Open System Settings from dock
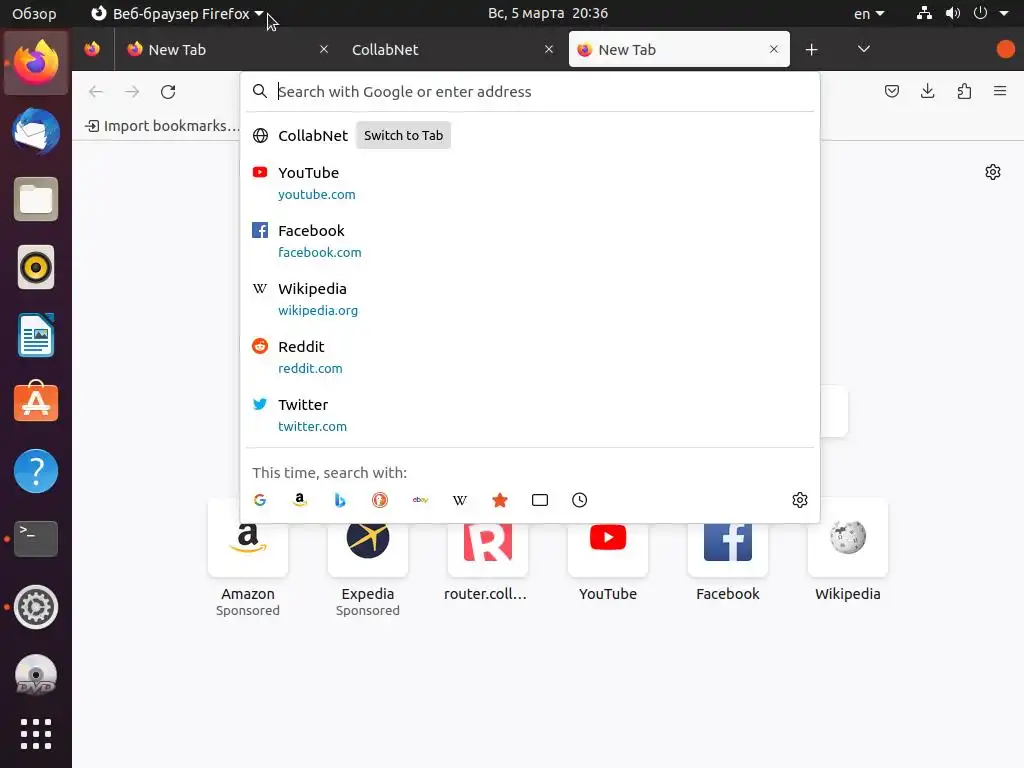This screenshot has height=768, width=1024. (x=36, y=607)
